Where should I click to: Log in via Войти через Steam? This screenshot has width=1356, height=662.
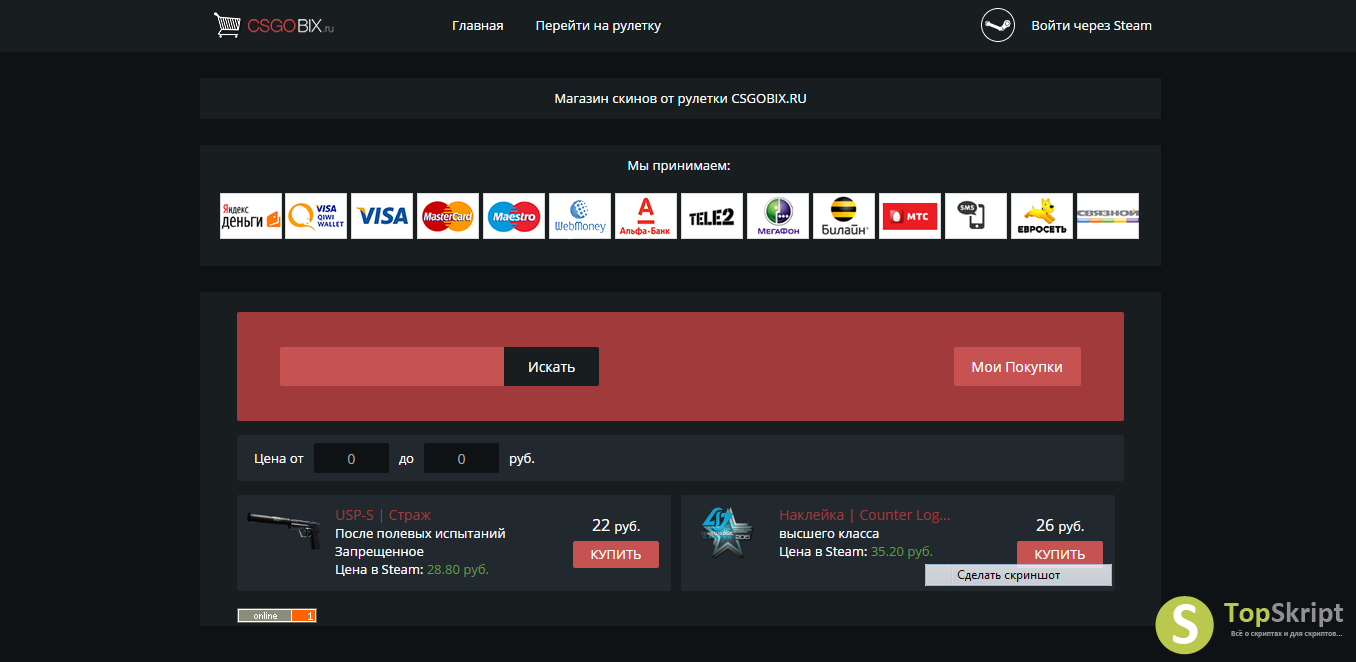[1092, 26]
